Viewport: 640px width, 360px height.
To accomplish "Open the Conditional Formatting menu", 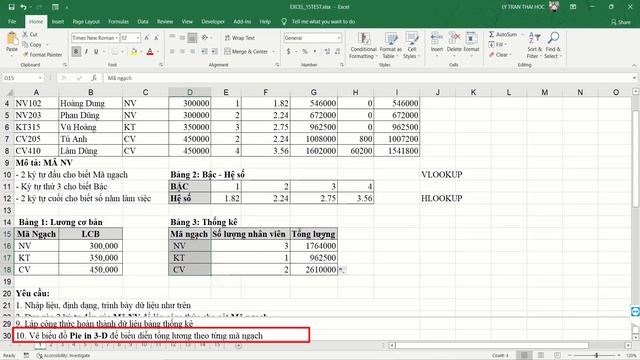I will 363,46.
